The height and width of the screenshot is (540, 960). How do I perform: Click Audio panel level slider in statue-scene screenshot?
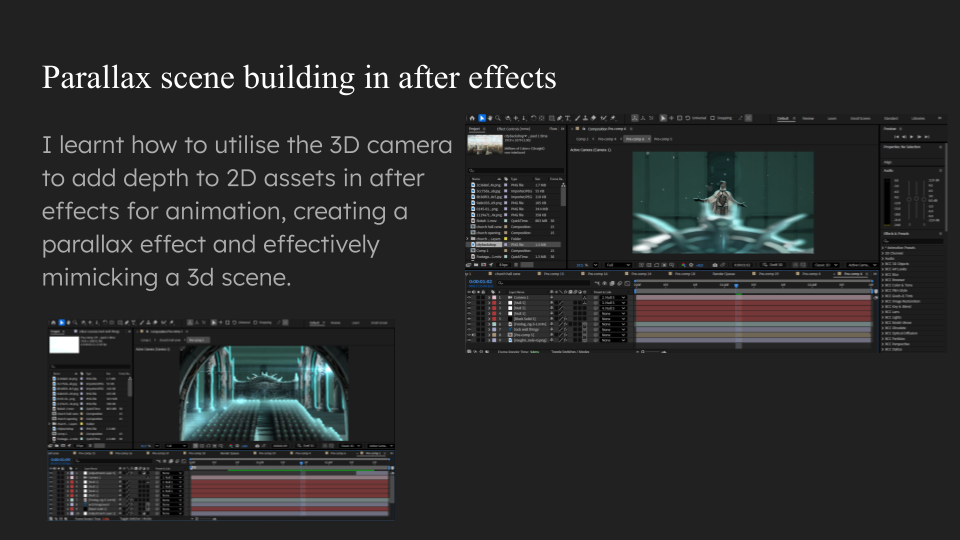(917, 199)
